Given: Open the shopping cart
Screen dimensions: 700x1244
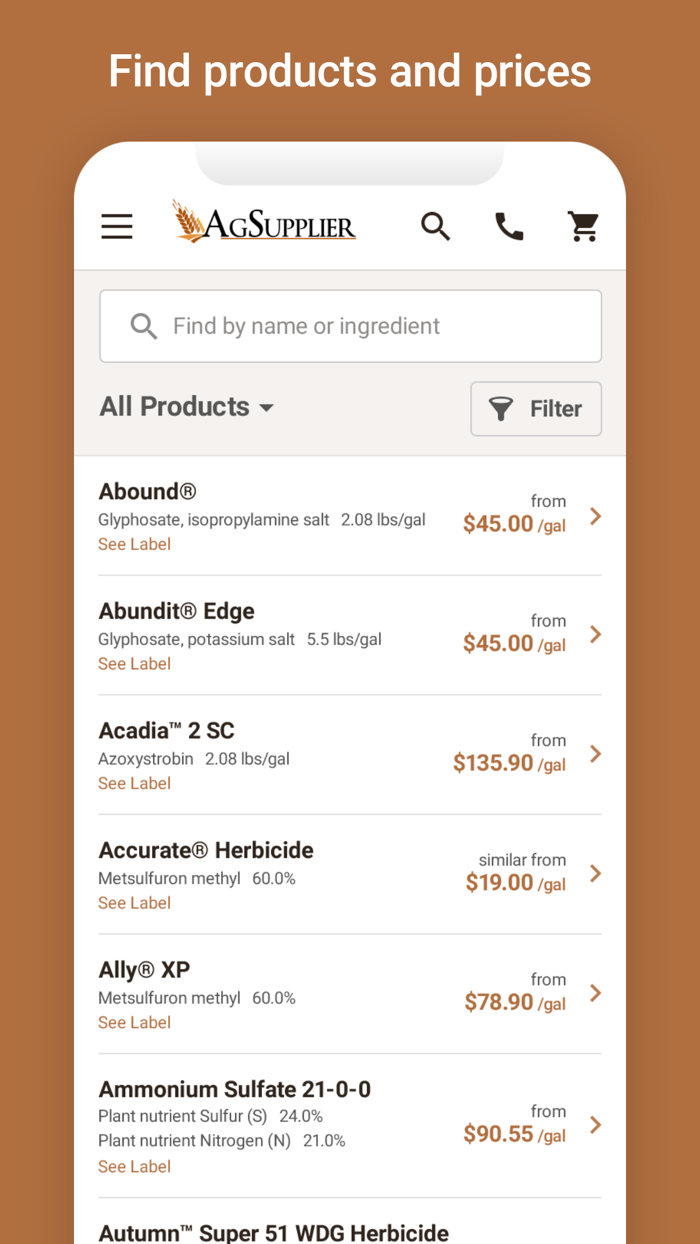Looking at the screenshot, I should pos(583,227).
